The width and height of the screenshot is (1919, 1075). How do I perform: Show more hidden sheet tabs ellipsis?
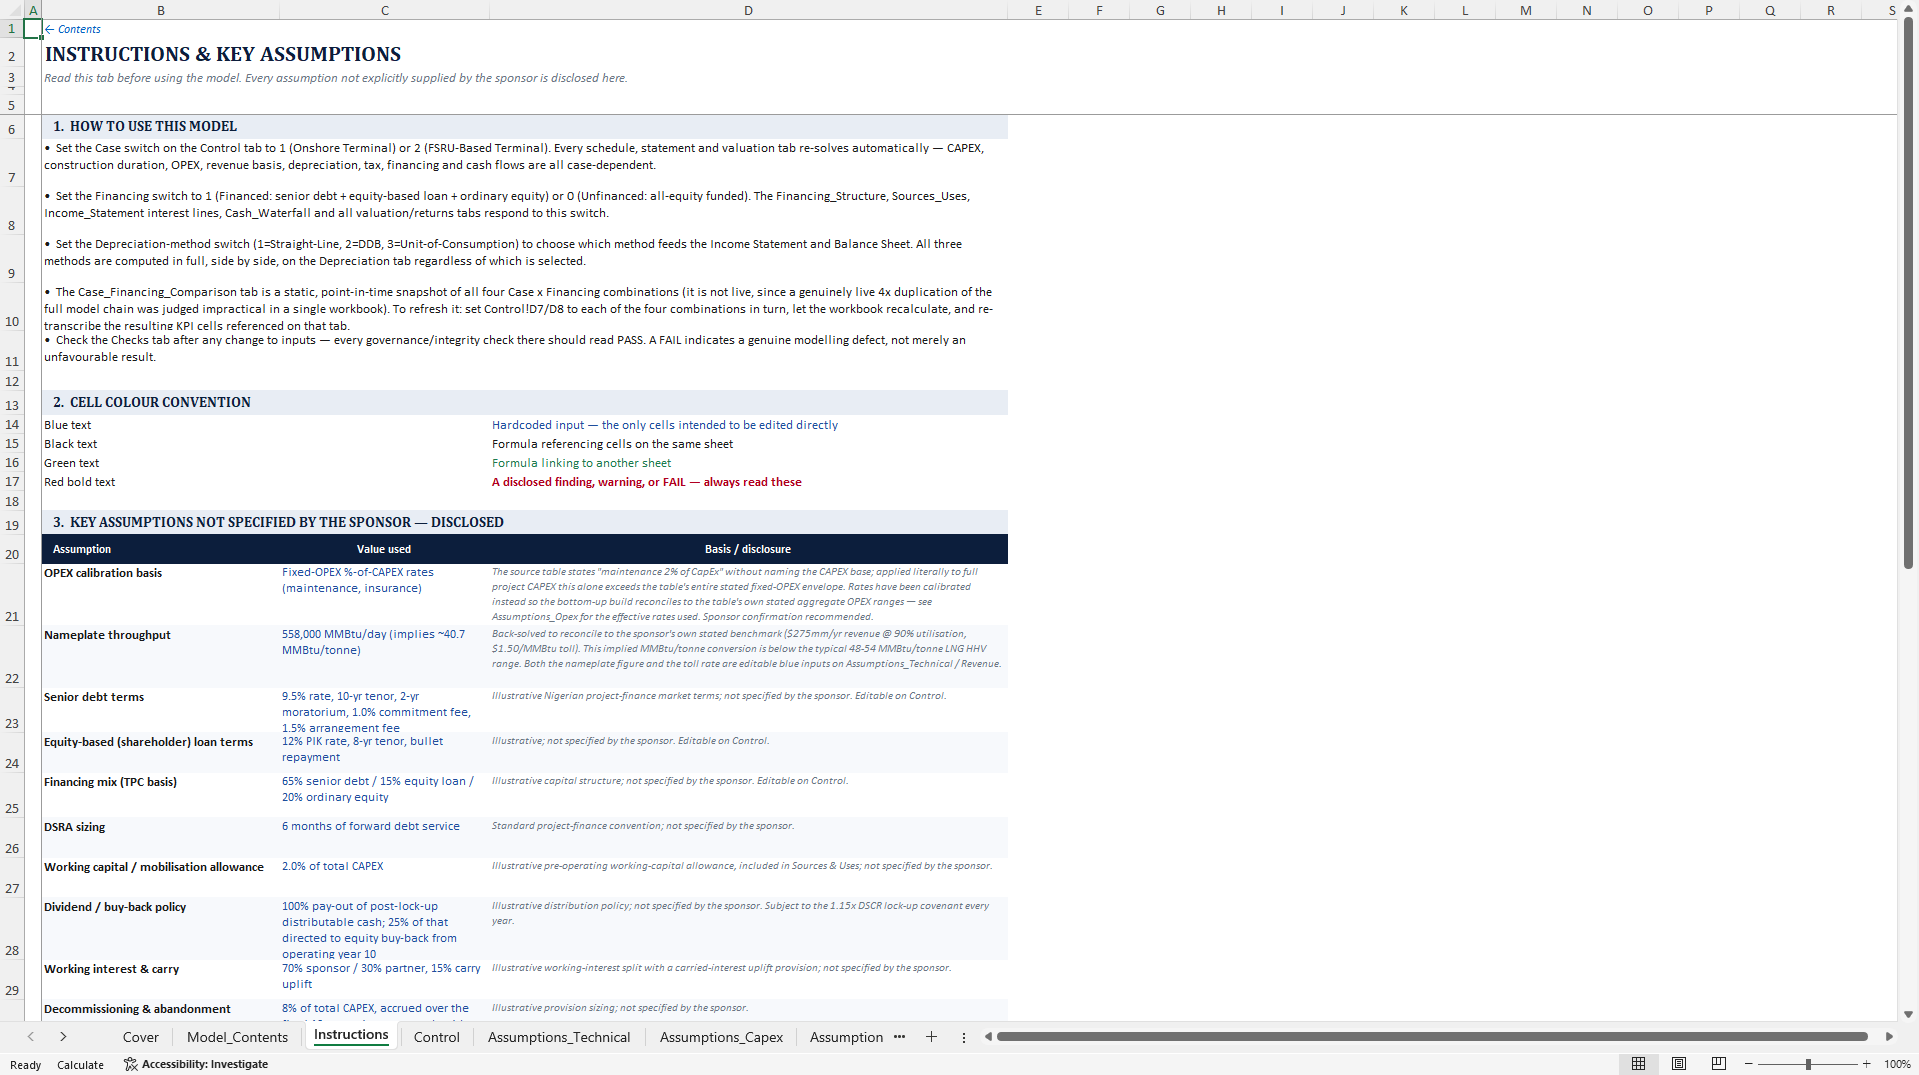pyautogui.click(x=900, y=1037)
